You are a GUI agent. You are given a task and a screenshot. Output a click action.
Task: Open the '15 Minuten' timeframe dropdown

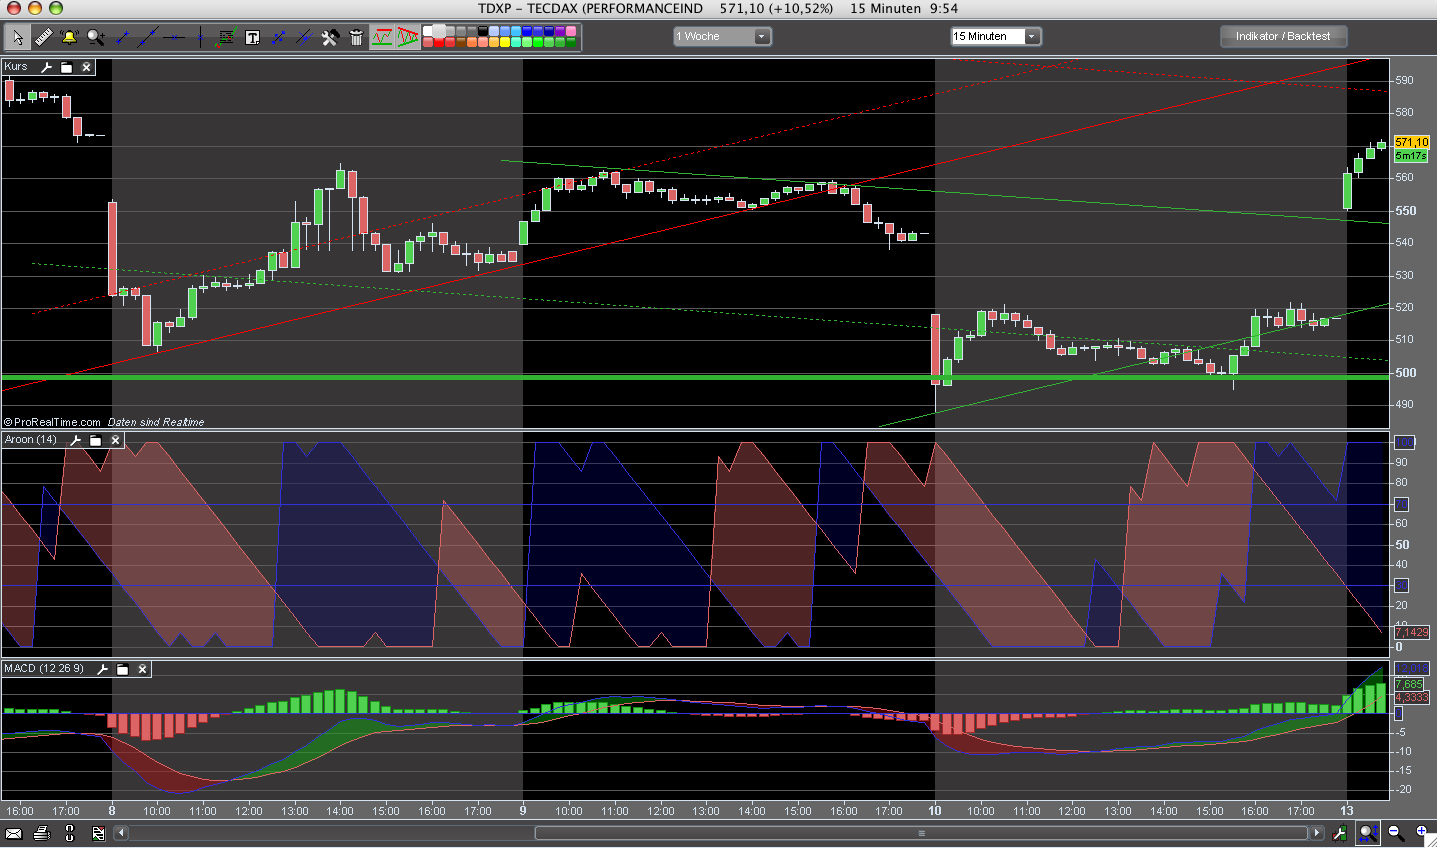click(996, 37)
